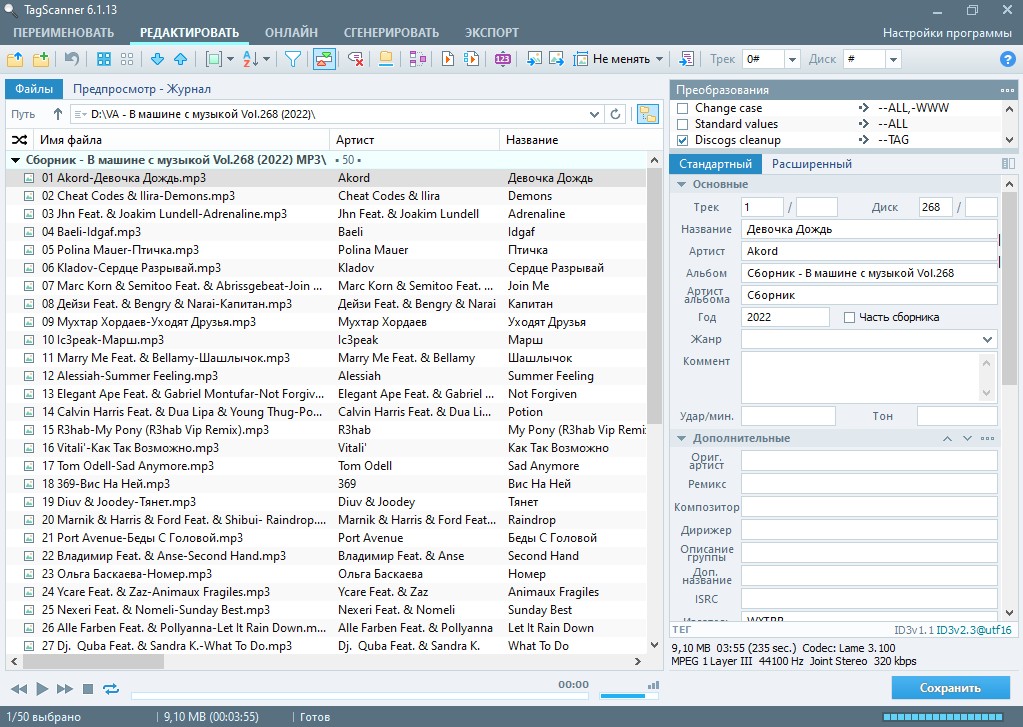
Task: Open 'Настройки программы' settings
Action: pyautogui.click(x=947, y=33)
